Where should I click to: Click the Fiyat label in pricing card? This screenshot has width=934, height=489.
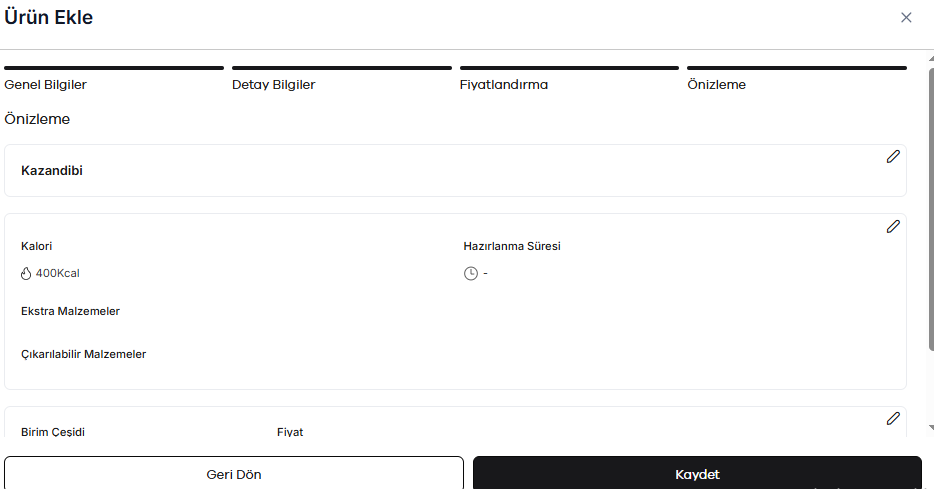pyautogui.click(x=290, y=432)
